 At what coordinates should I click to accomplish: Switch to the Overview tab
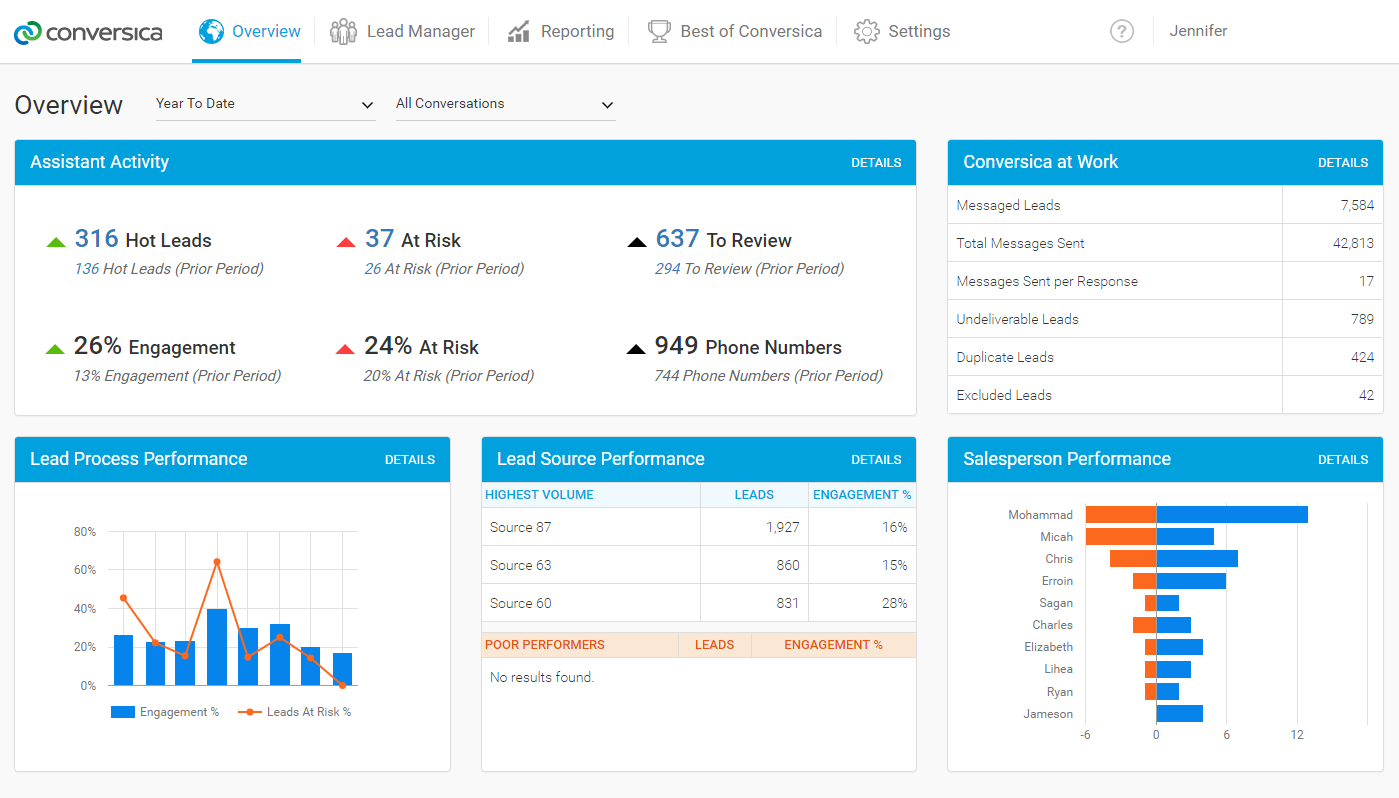[x=247, y=31]
